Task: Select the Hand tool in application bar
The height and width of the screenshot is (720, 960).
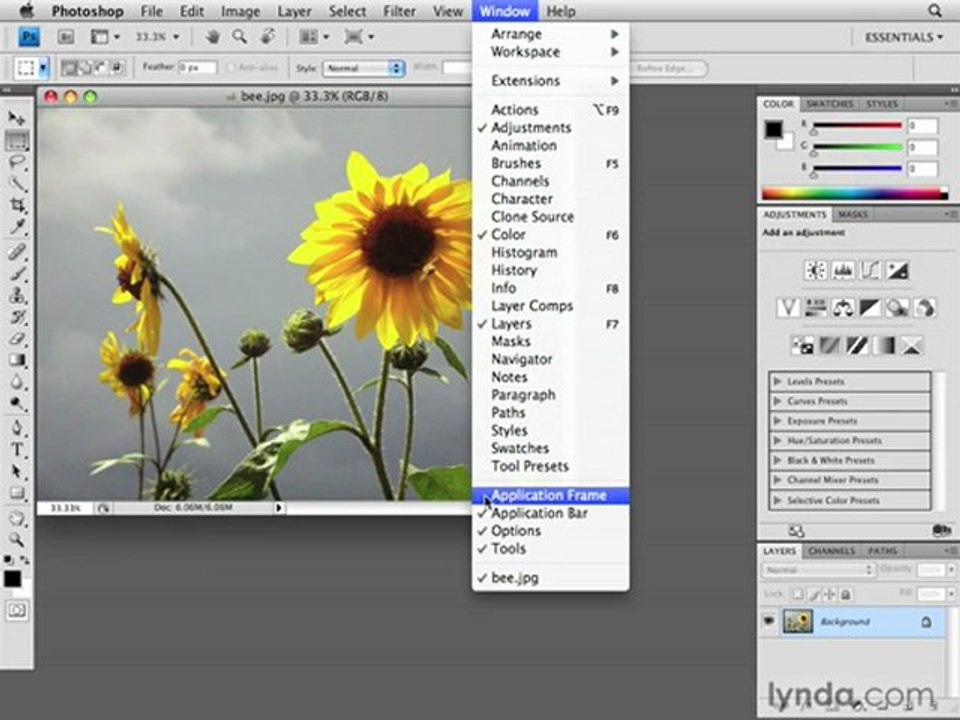Action: [212, 37]
